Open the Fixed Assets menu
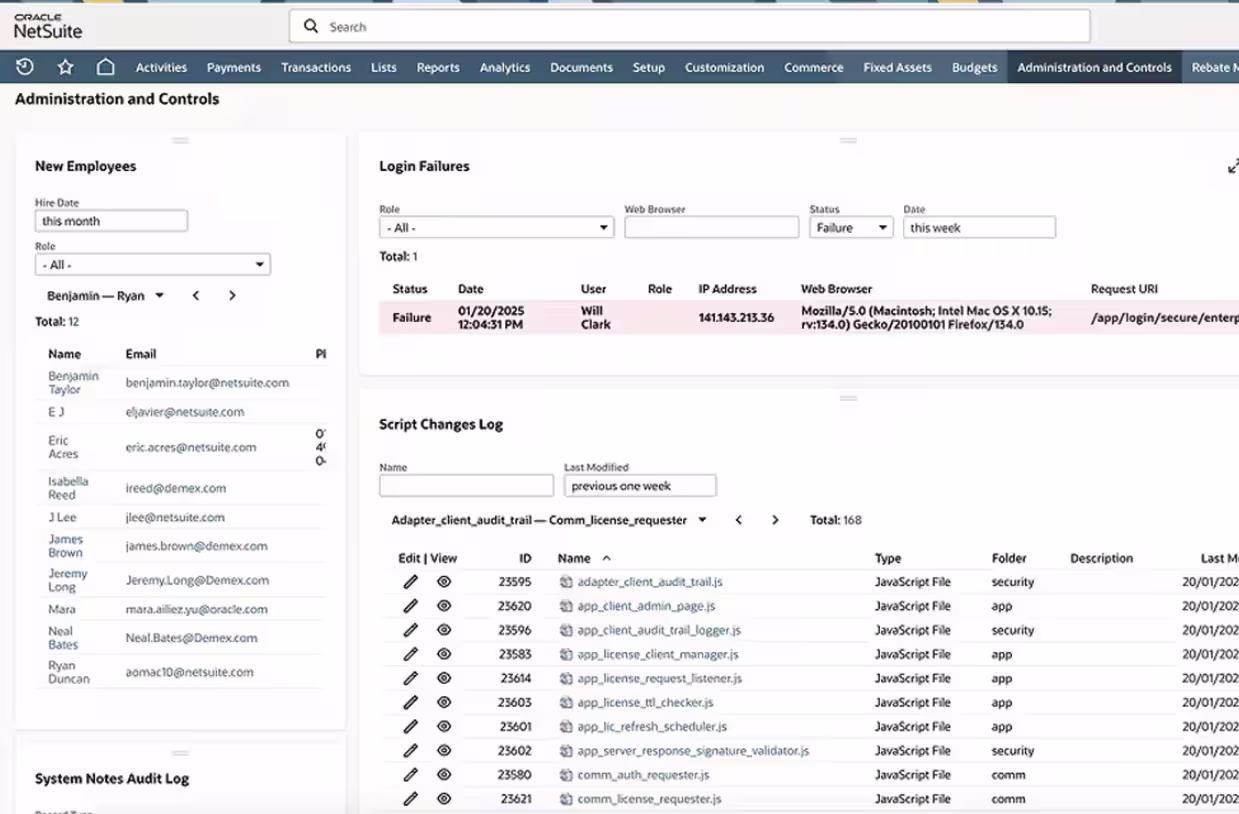The image size is (1239, 814). point(897,67)
